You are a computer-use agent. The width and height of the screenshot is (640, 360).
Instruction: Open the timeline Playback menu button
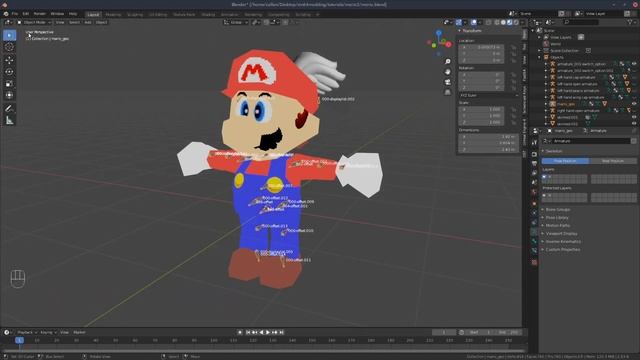[x=27, y=332]
